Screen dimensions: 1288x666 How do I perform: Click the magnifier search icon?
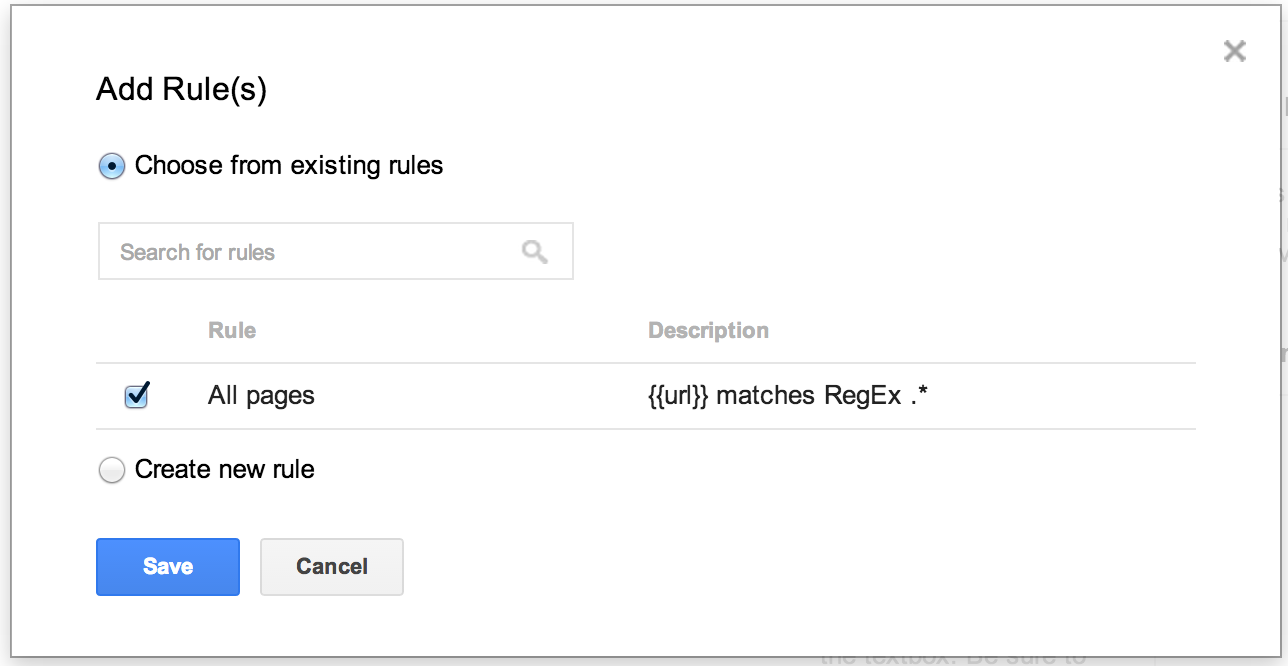[x=535, y=252]
